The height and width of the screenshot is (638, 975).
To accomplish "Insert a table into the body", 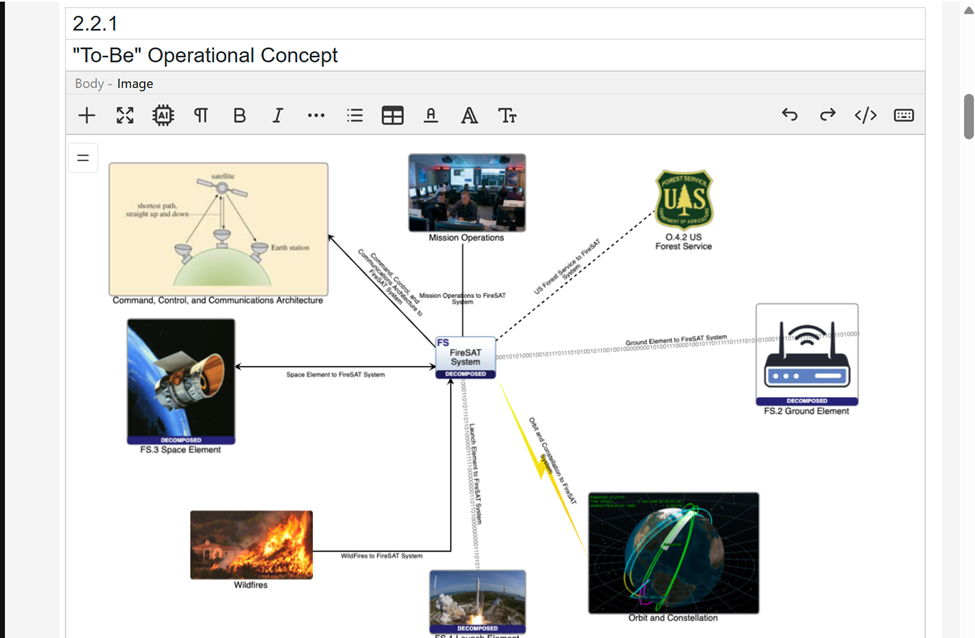I will [392, 115].
